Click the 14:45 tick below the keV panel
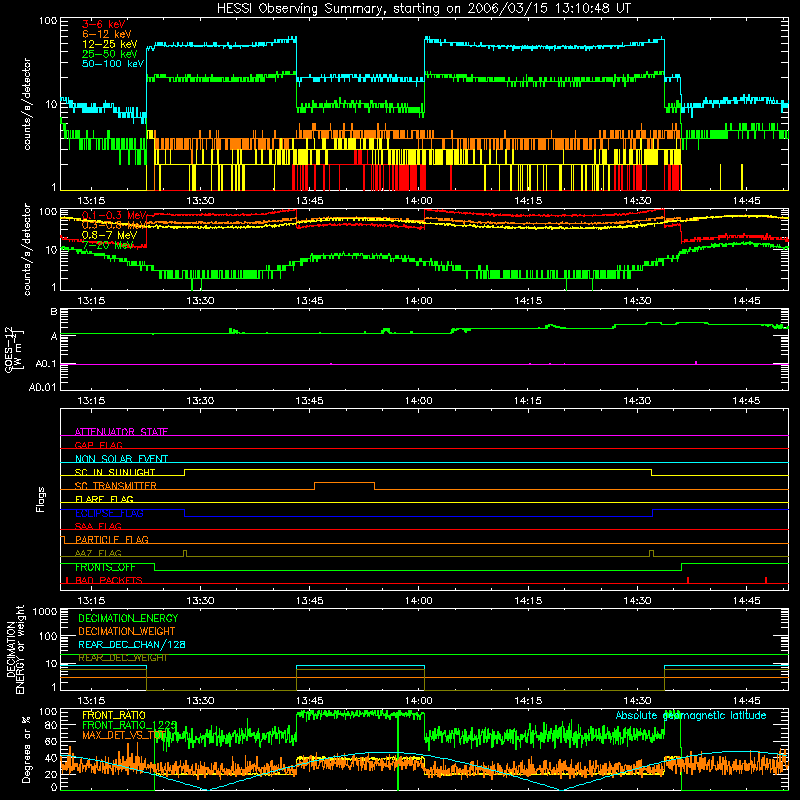The height and width of the screenshot is (800, 800). [746, 201]
